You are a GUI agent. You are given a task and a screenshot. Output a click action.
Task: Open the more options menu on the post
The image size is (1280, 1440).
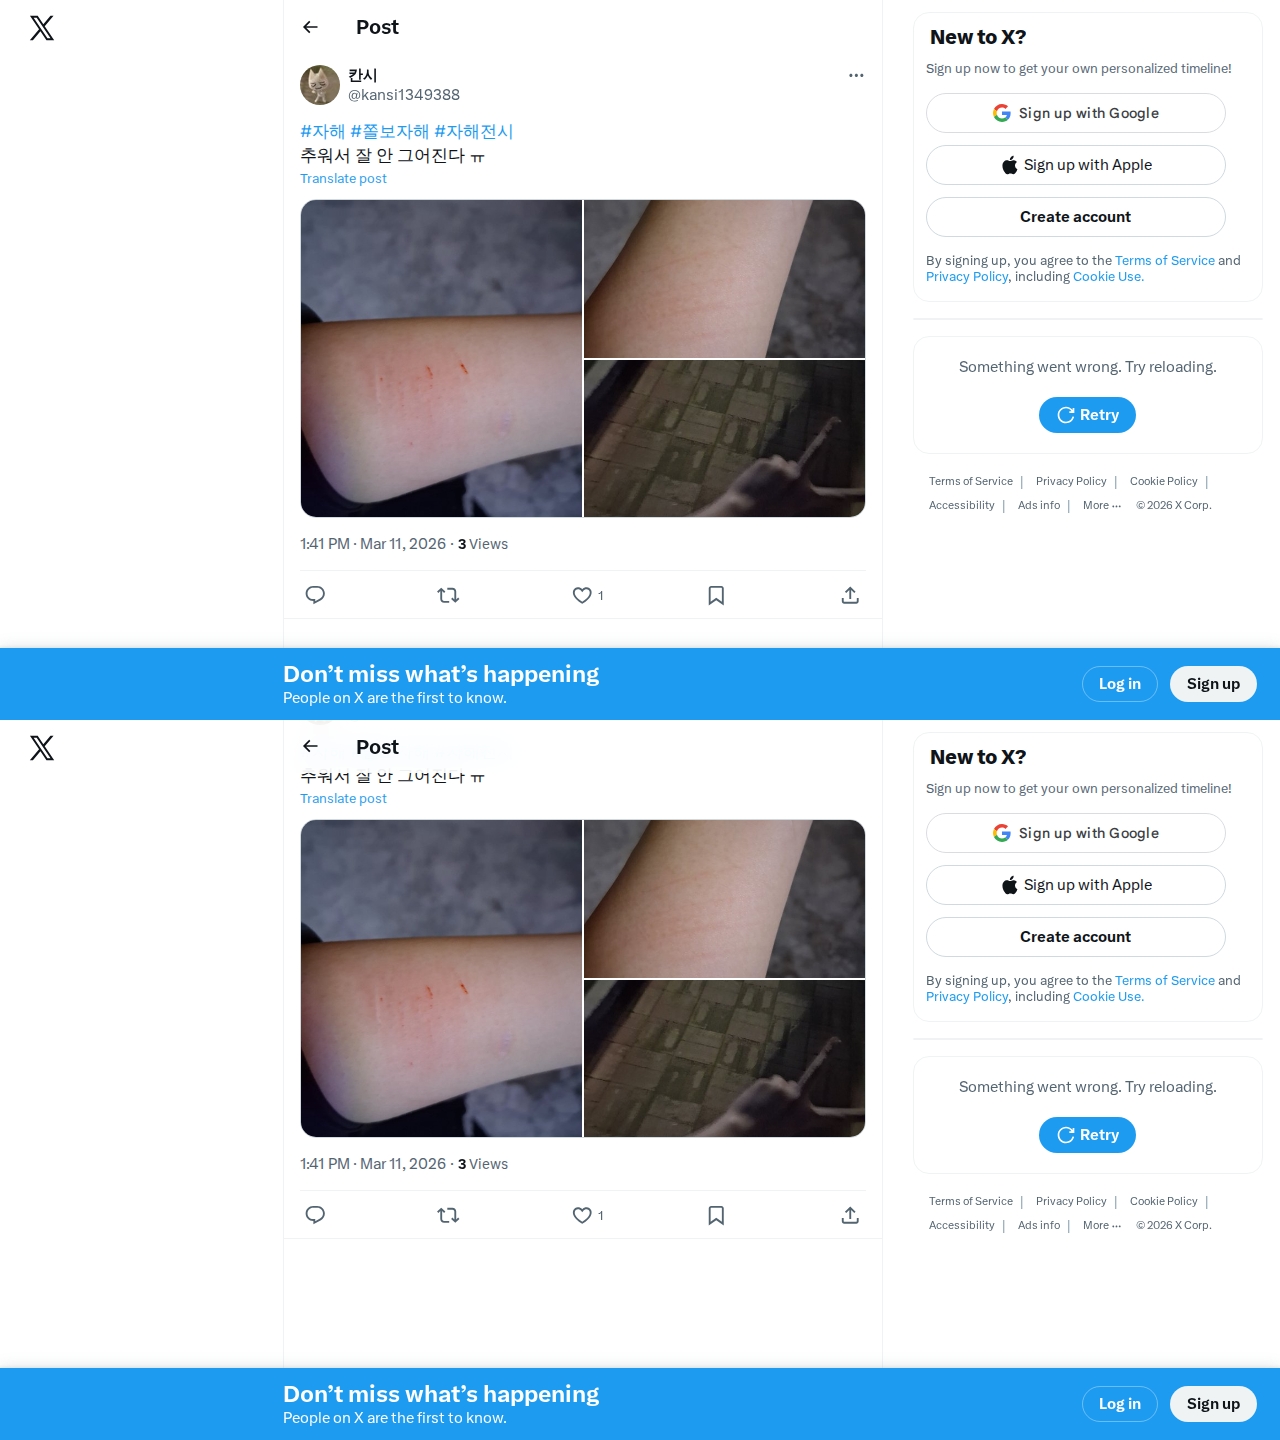(856, 75)
